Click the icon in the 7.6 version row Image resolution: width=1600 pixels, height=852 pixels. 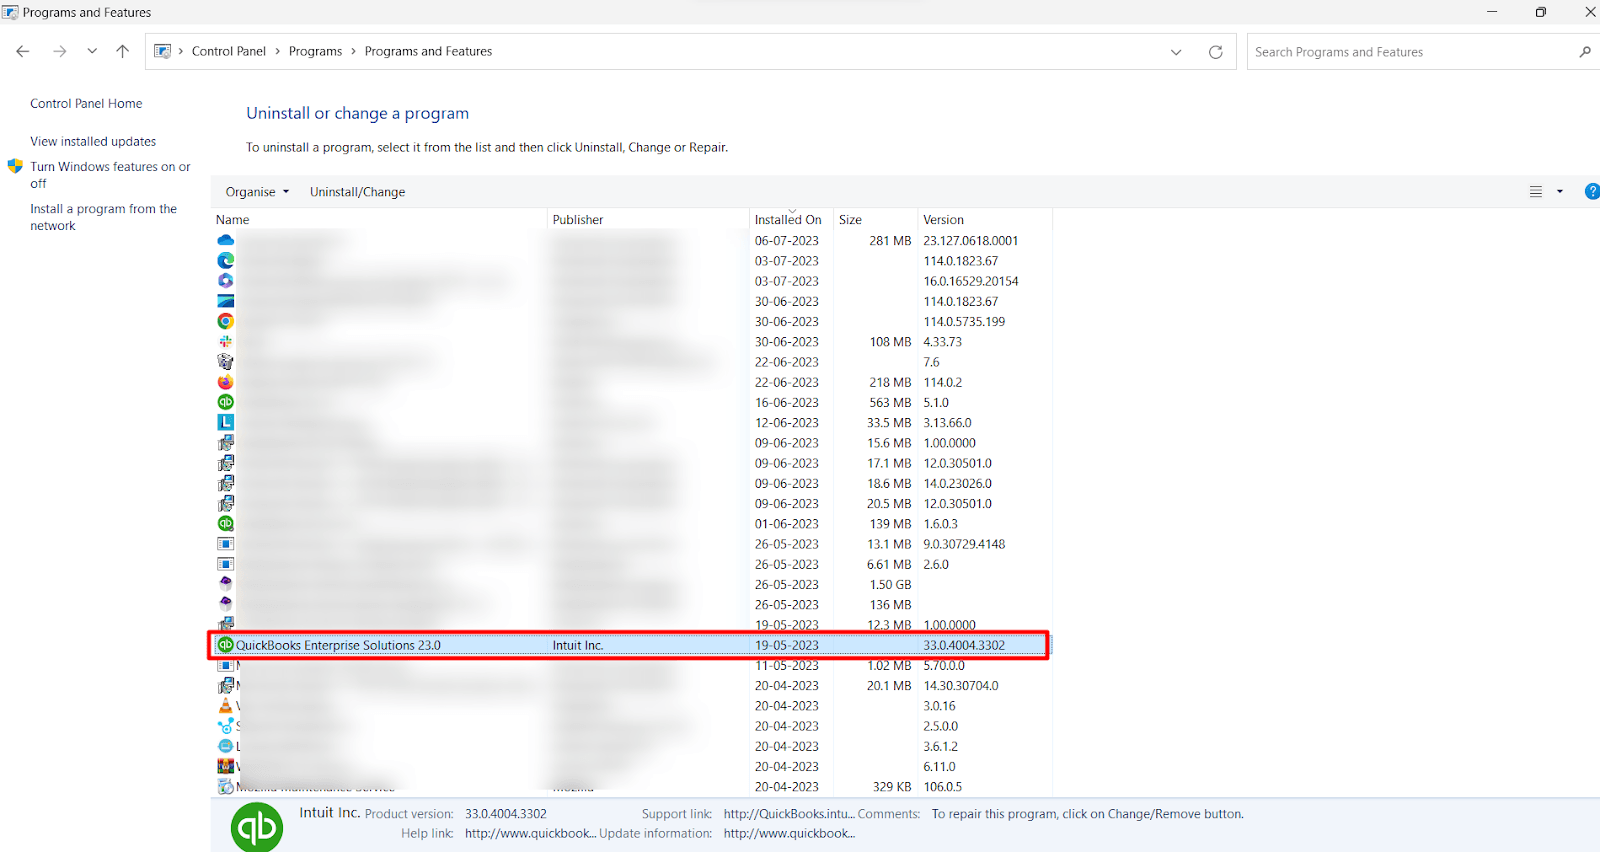point(226,362)
